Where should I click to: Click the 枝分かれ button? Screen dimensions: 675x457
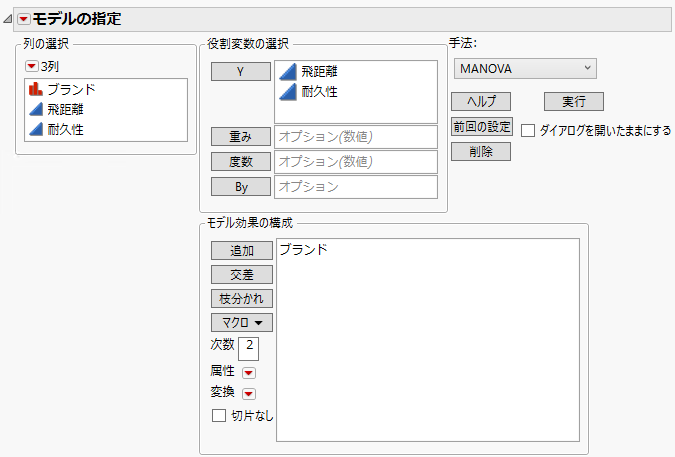(x=242, y=299)
